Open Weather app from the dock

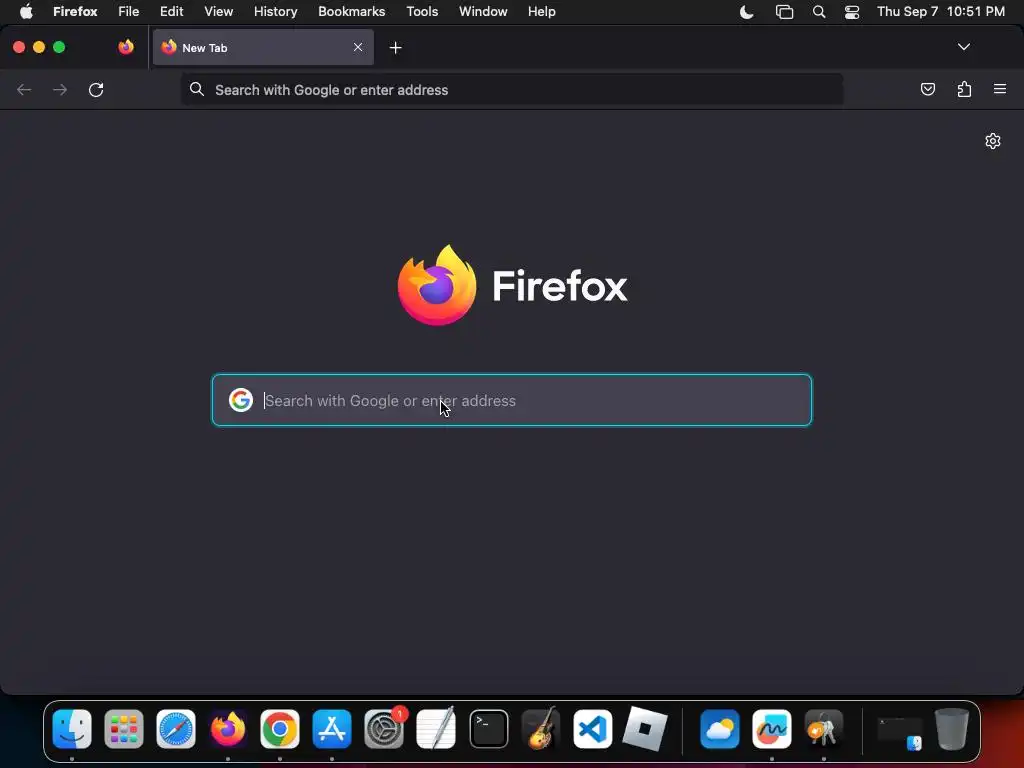click(720, 728)
